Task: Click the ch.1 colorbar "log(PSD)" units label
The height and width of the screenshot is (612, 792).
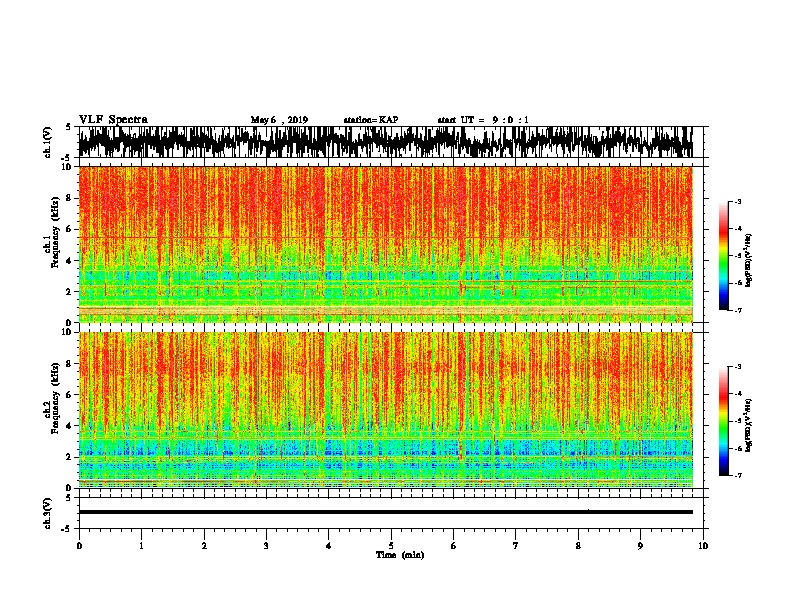Action: [749, 260]
